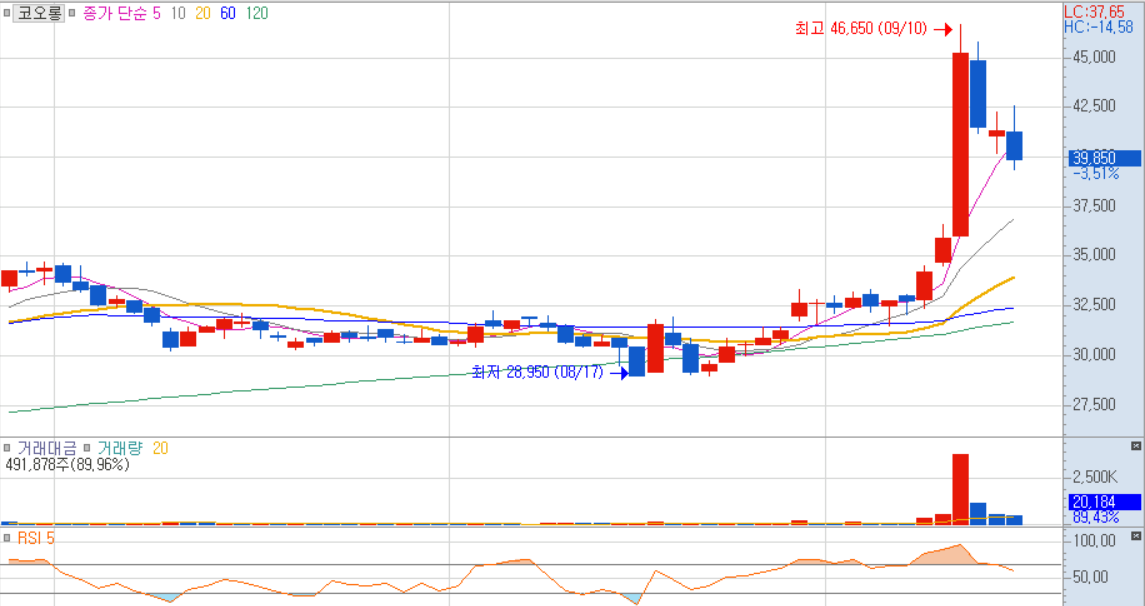Click the 20,184 volume value tag
Image resolution: width=1145 pixels, height=606 pixels.
pos(1106,502)
